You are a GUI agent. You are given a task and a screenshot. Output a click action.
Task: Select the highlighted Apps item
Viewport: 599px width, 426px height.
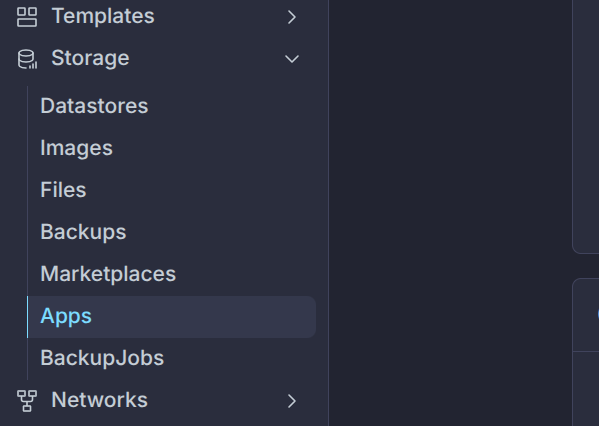(172, 317)
